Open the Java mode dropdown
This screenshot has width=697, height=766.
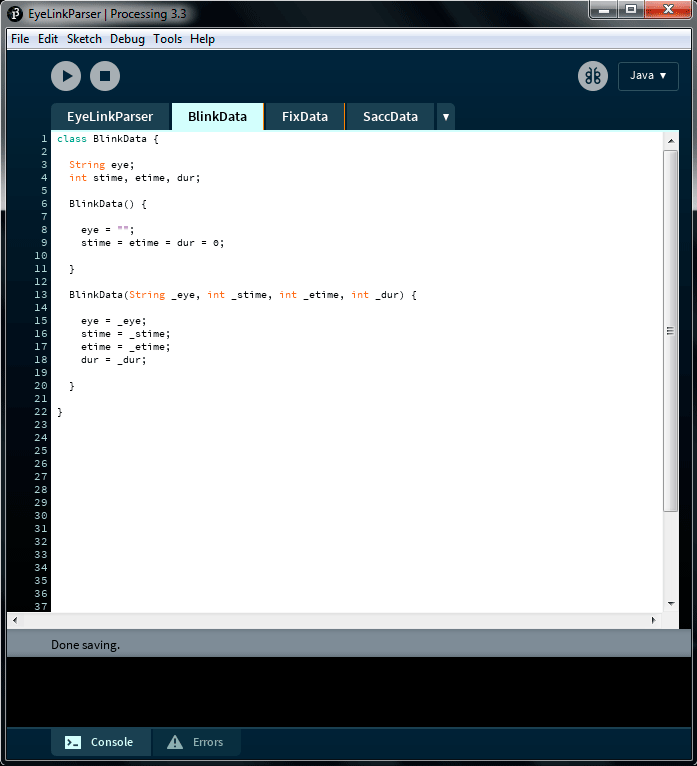pos(648,76)
